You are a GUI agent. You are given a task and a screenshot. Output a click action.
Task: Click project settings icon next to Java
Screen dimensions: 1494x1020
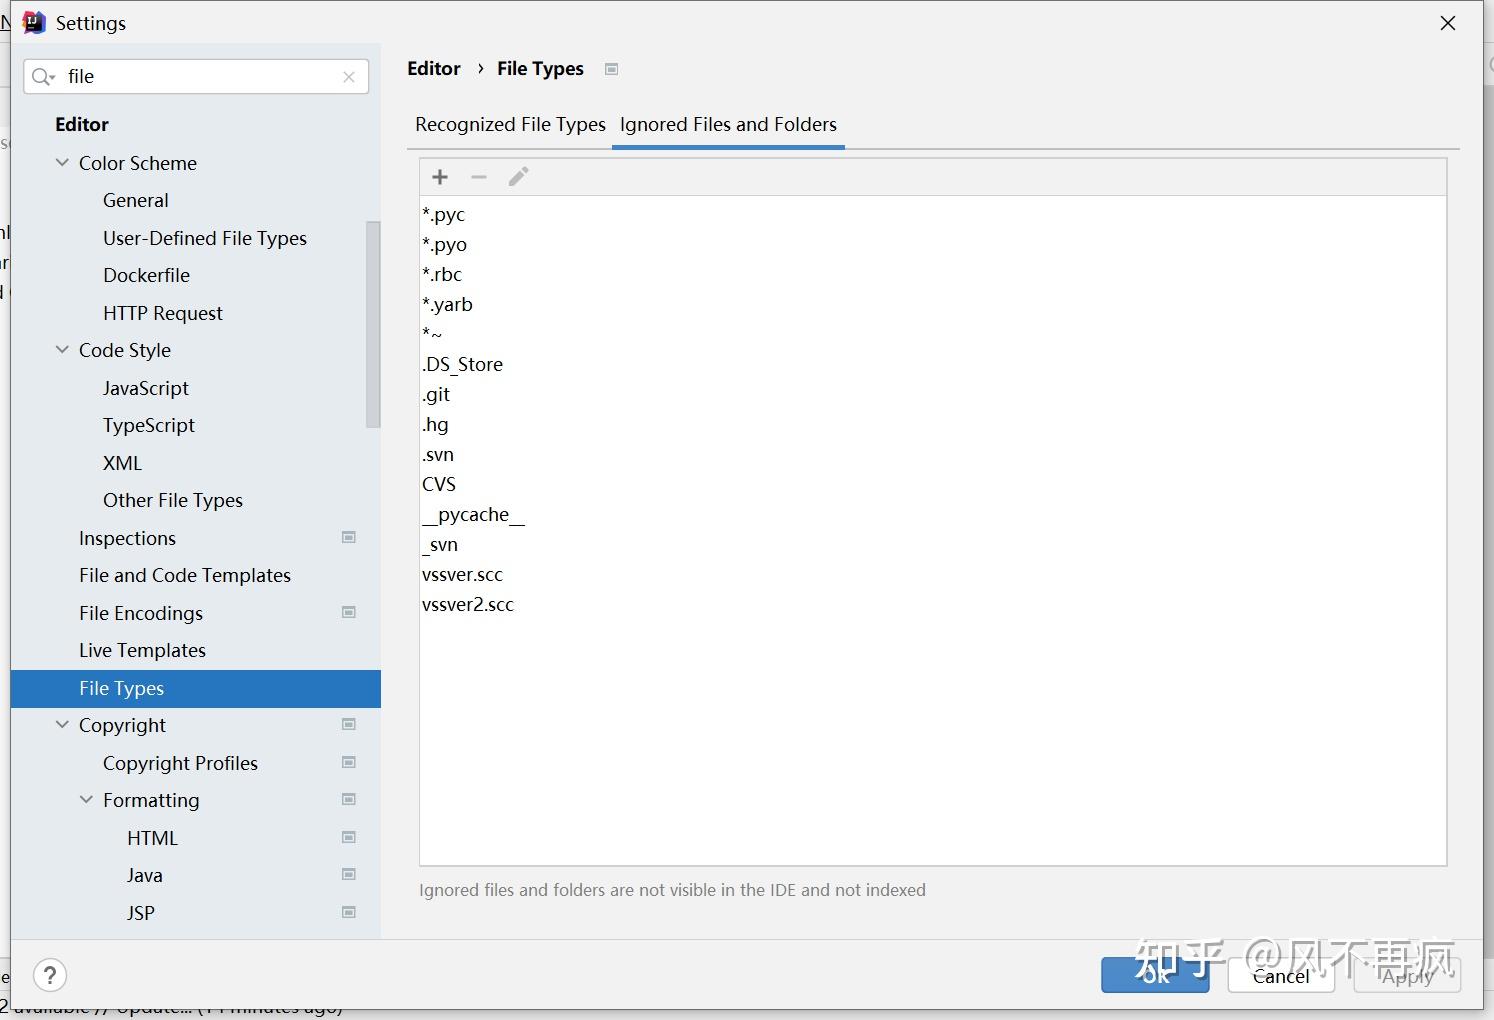[x=349, y=875]
